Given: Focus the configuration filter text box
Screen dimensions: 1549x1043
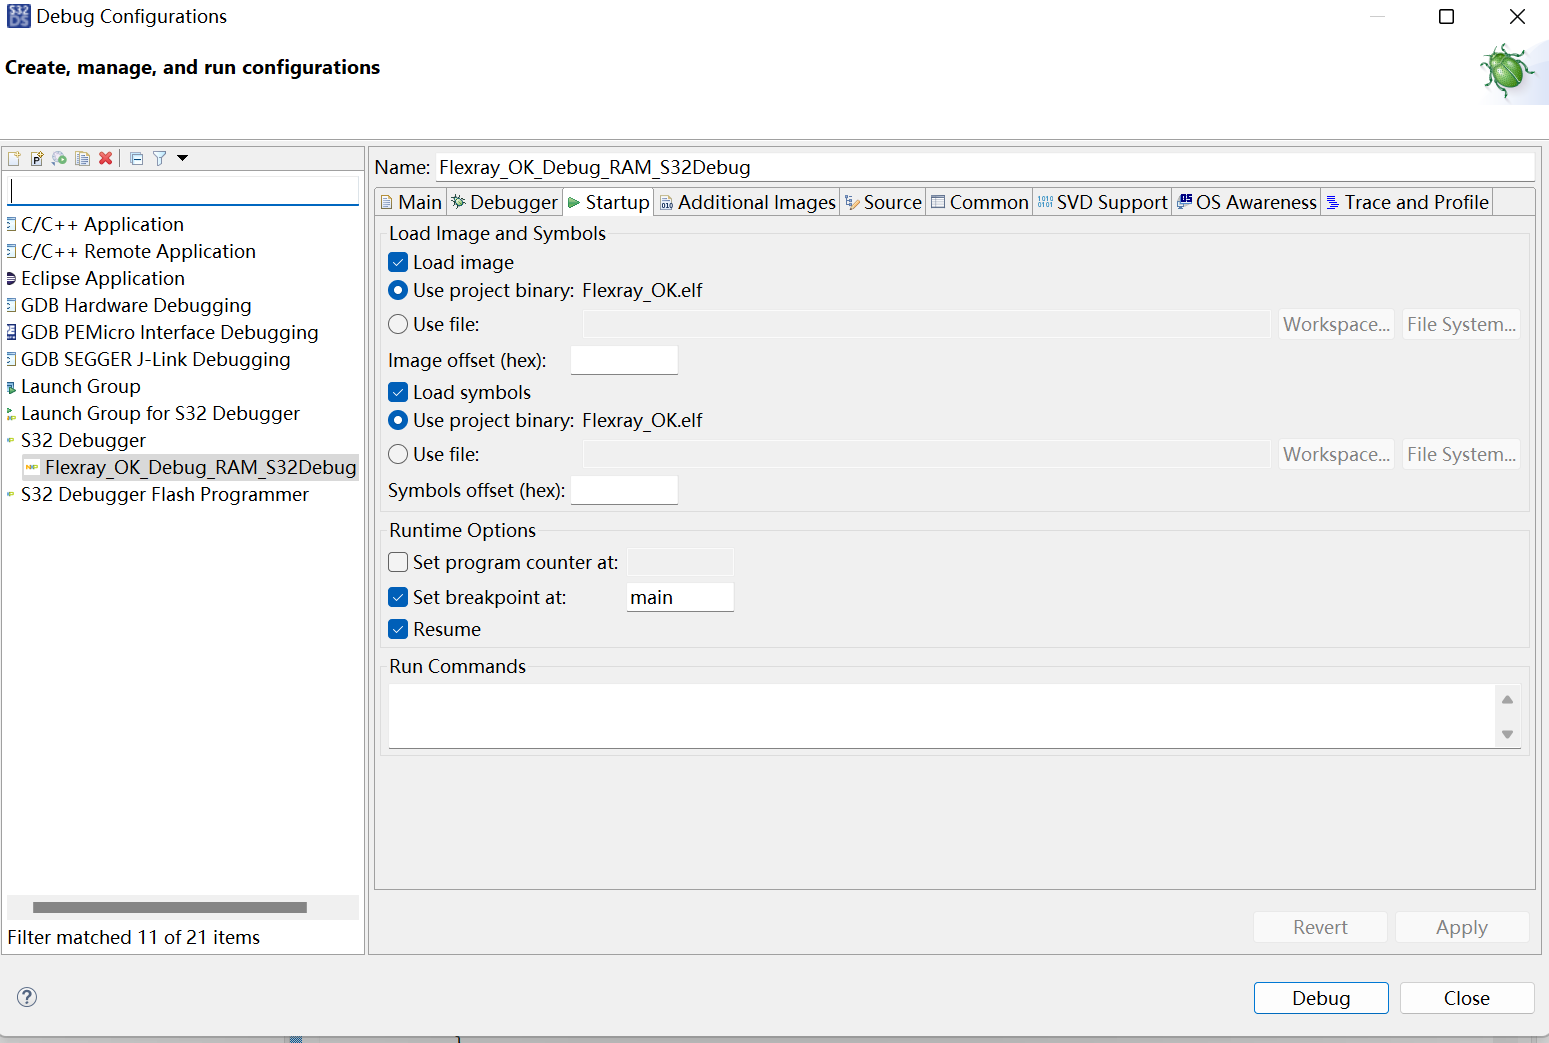Looking at the screenshot, I should coord(183,190).
